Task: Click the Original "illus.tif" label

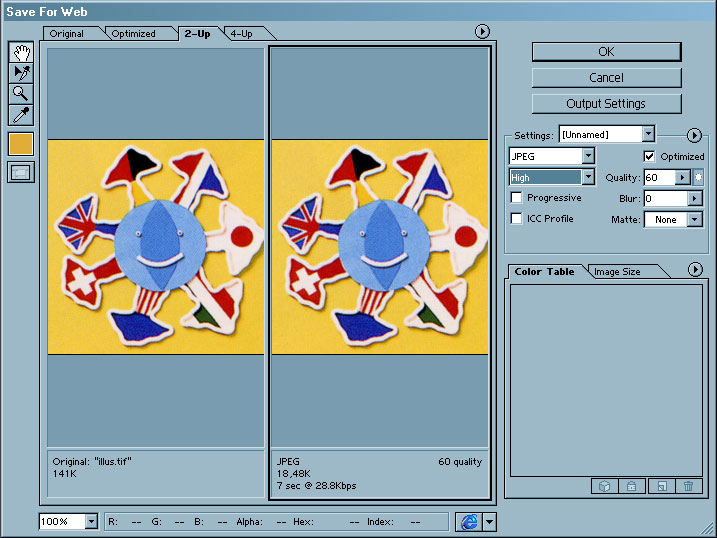Action: click(92, 461)
